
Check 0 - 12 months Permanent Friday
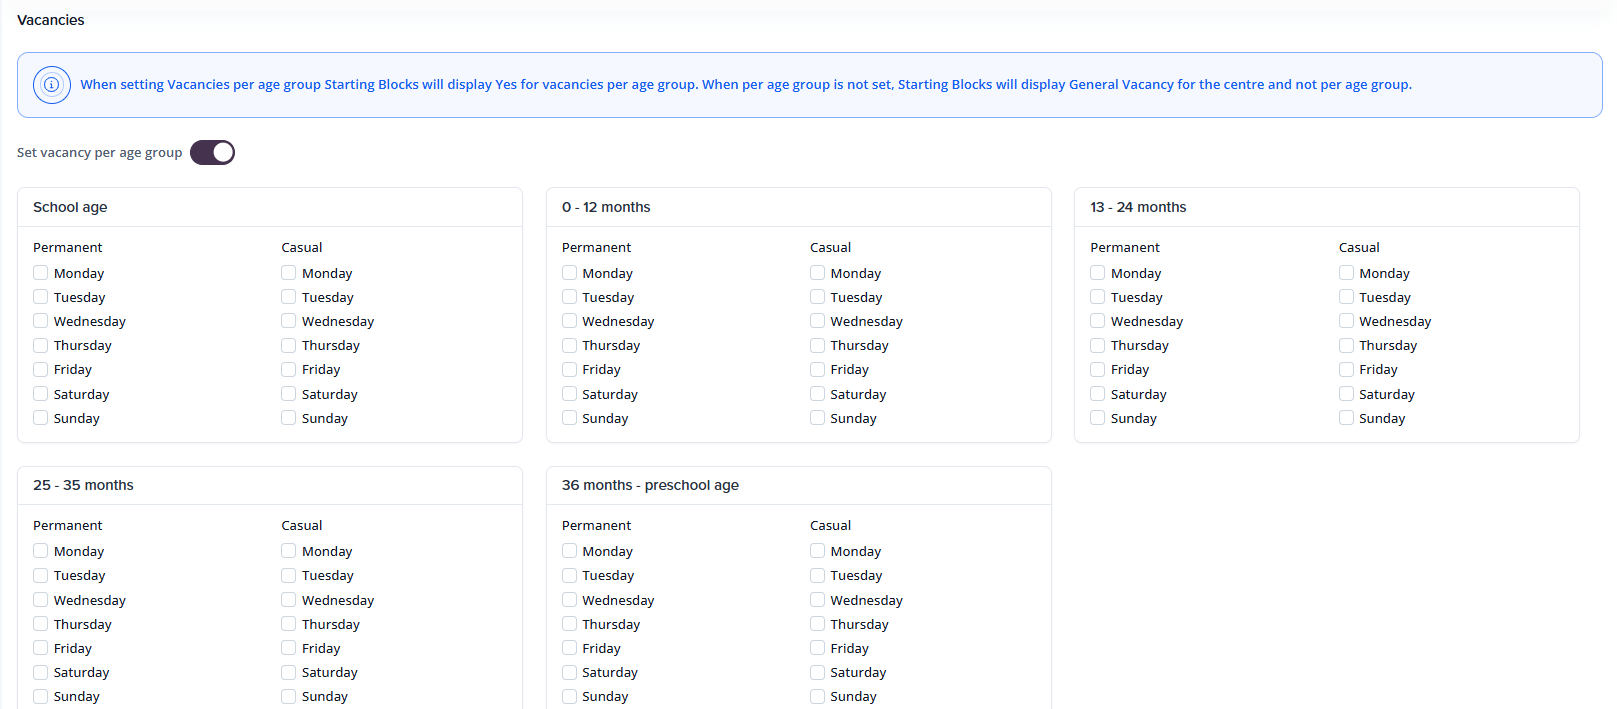(x=570, y=369)
